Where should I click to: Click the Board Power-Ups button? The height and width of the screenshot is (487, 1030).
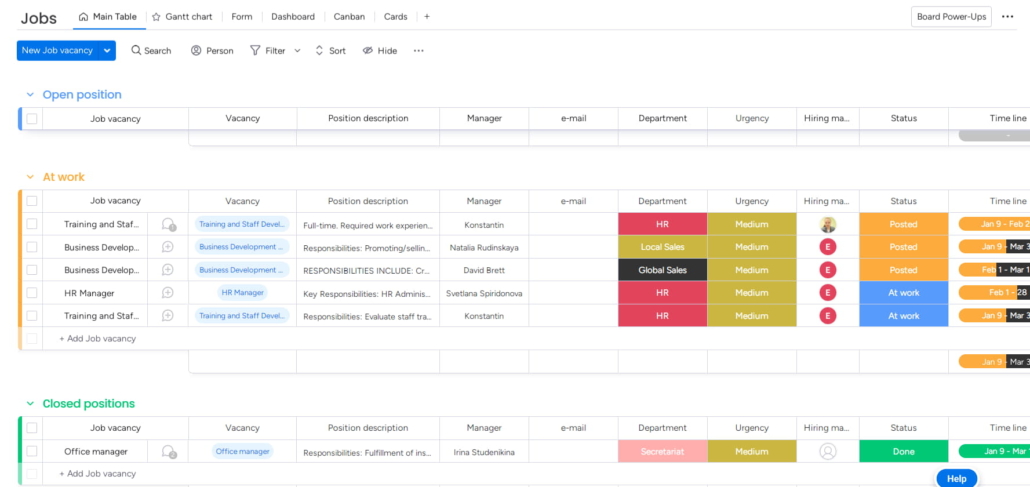950,17
